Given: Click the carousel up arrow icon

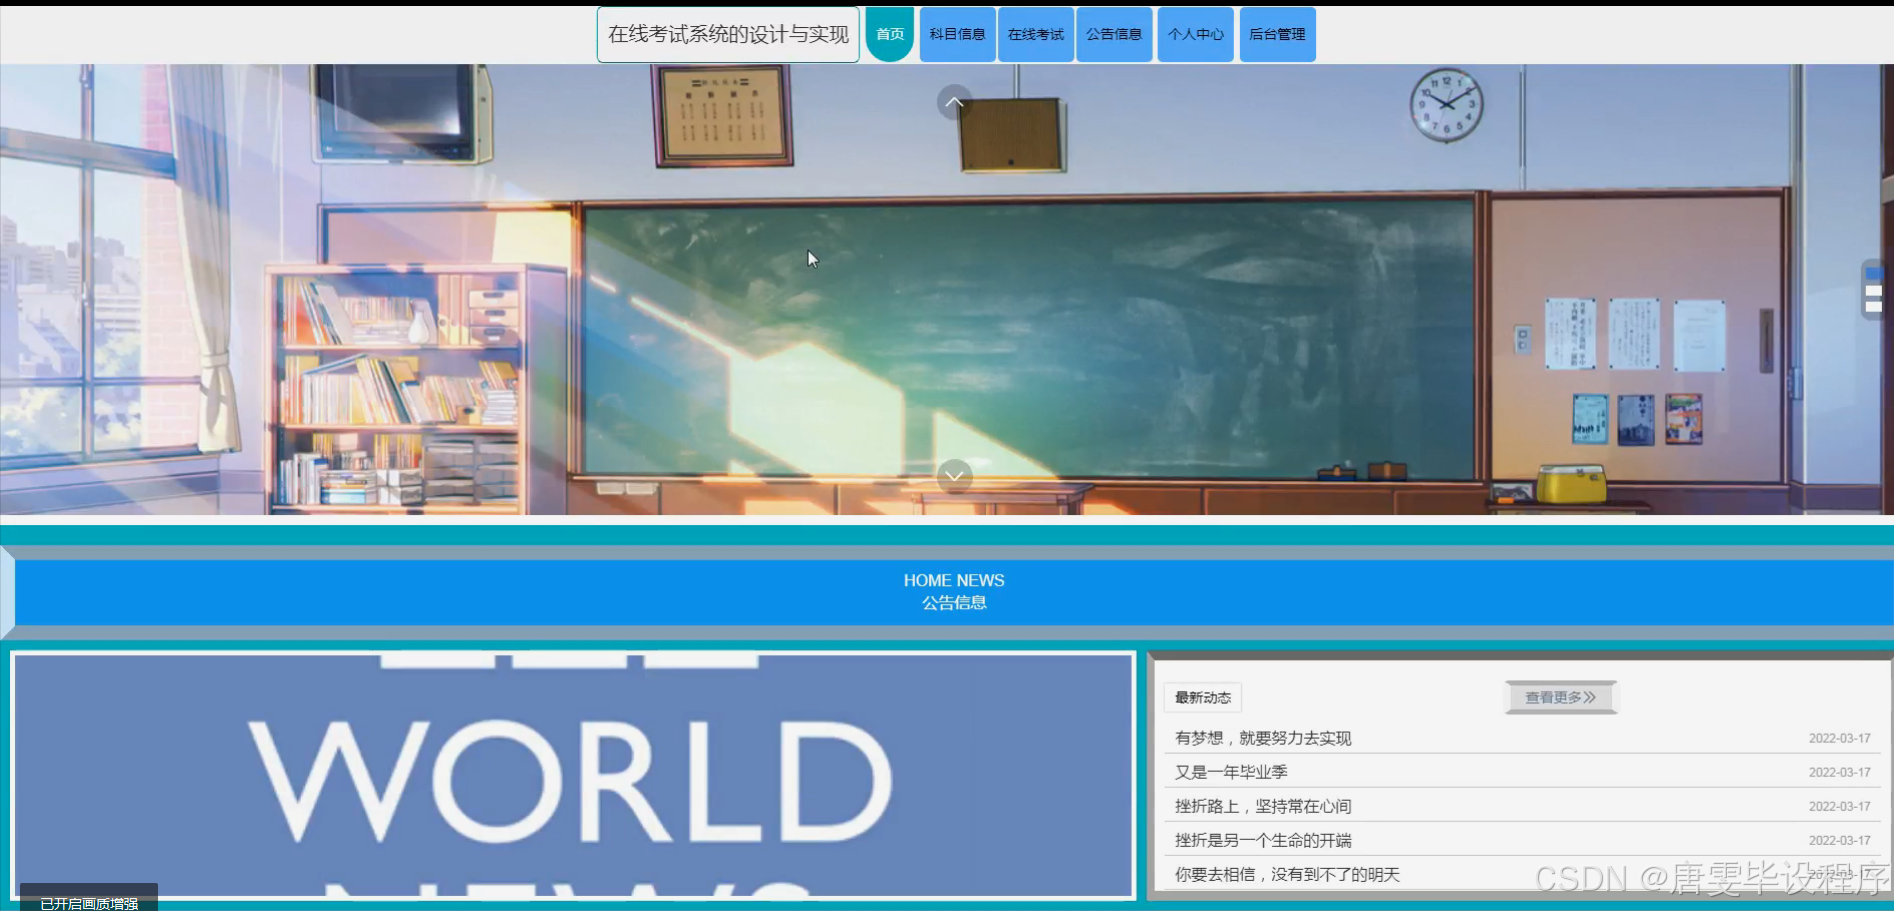Looking at the screenshot, I should (954, 102).
